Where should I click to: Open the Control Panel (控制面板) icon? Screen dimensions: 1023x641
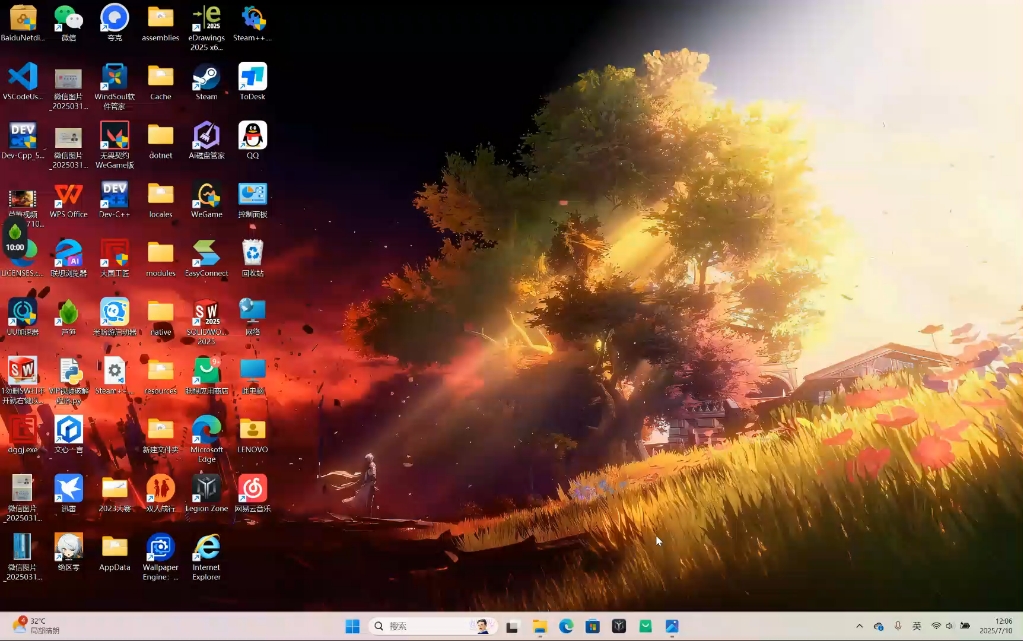[x=252, y=195]
